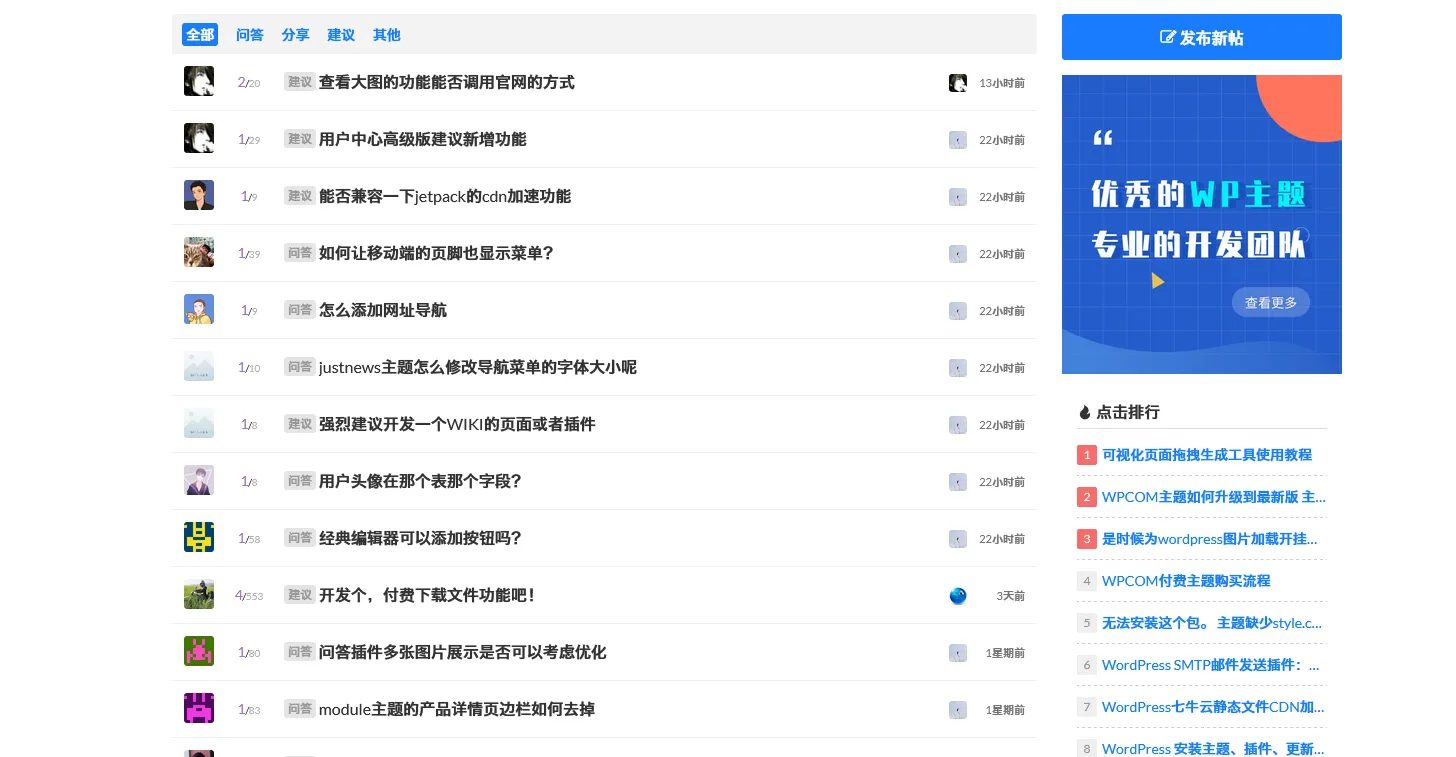The image size is (1456, 757).
Task: Open 可视化页面拖拽生成工具使用教程 link
Action: [1206, 455]
